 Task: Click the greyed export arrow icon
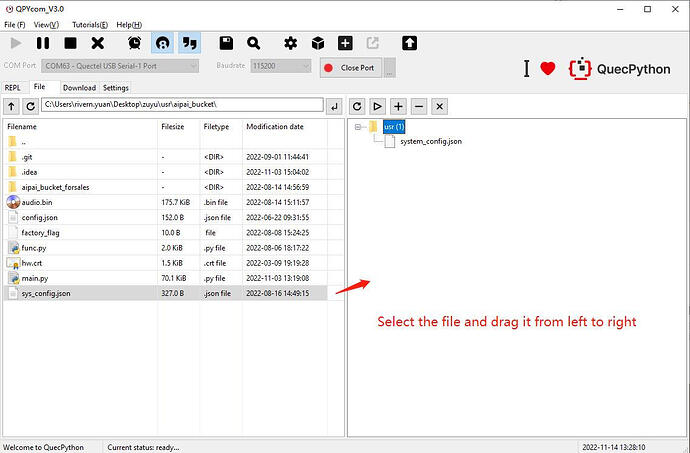[372, 43]
